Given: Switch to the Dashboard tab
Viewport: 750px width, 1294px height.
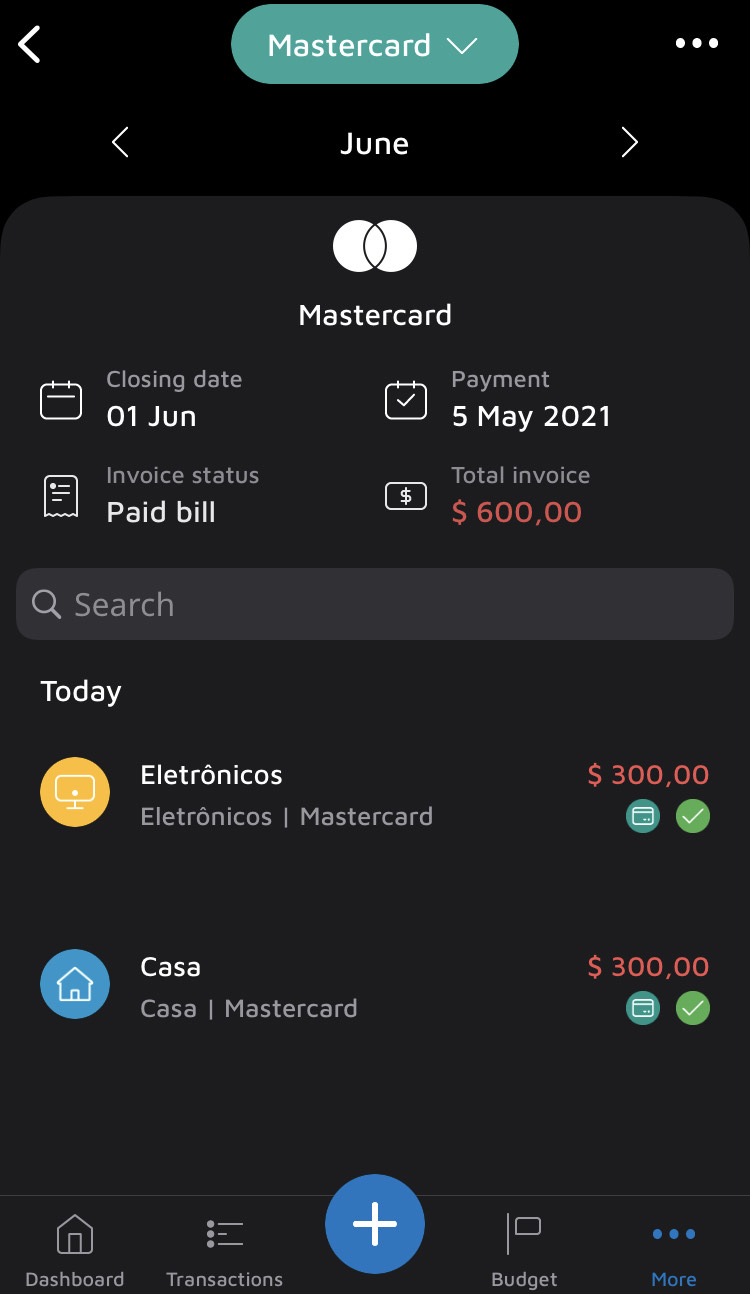Looking at the screenshot, I should 75,1250.
